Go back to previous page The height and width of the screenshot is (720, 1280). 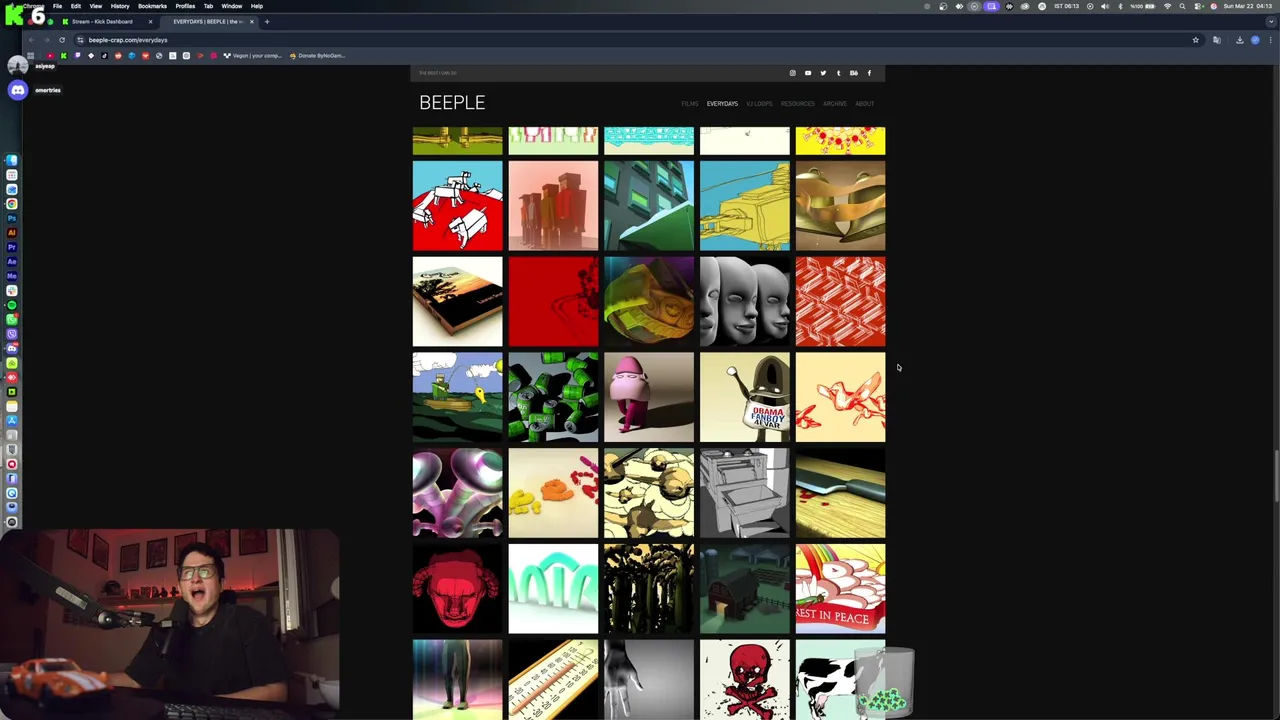pos(31,40)
